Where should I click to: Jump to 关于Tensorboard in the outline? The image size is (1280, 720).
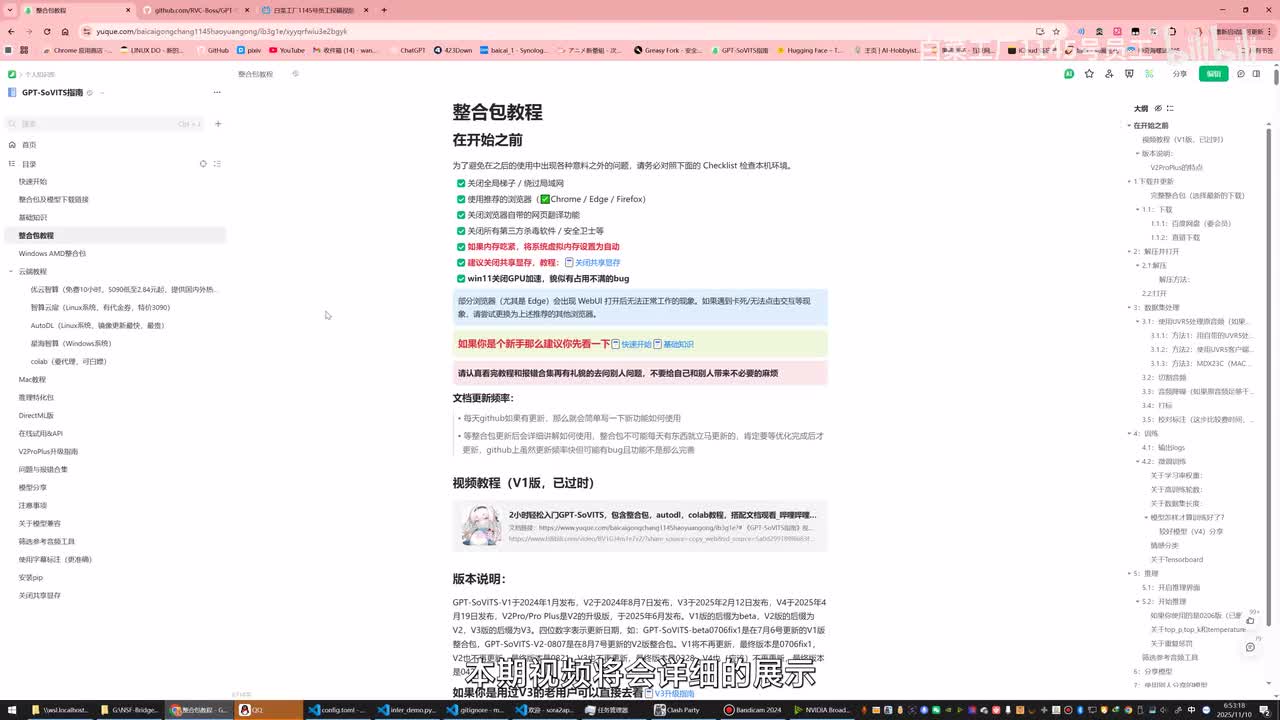point(1176,559)
